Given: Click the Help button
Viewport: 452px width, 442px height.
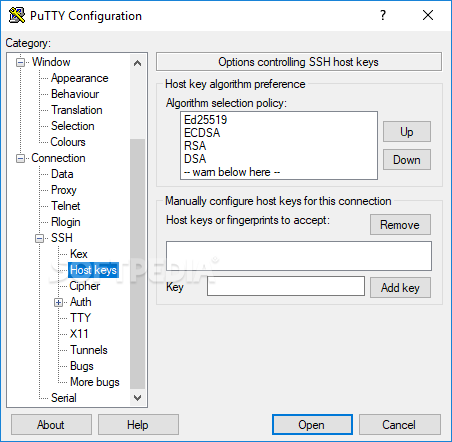Looking at the screenshot, I should [x=138, y=425].
